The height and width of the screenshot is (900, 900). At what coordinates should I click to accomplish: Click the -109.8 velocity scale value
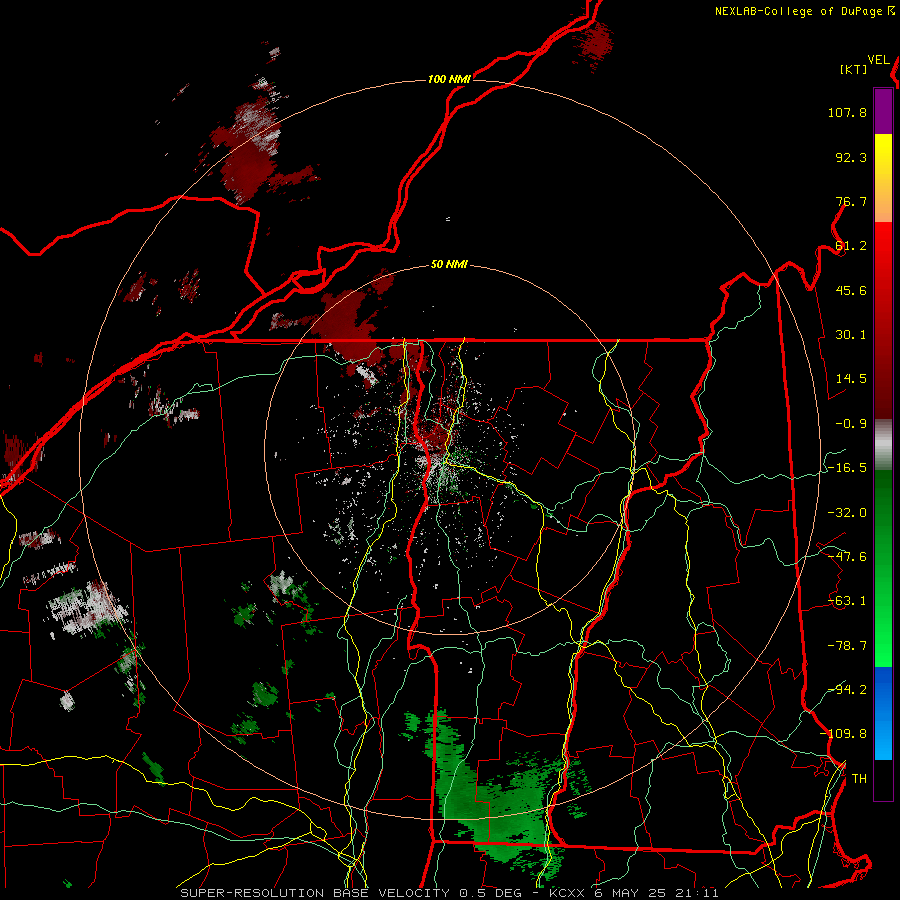pos(843,734)
